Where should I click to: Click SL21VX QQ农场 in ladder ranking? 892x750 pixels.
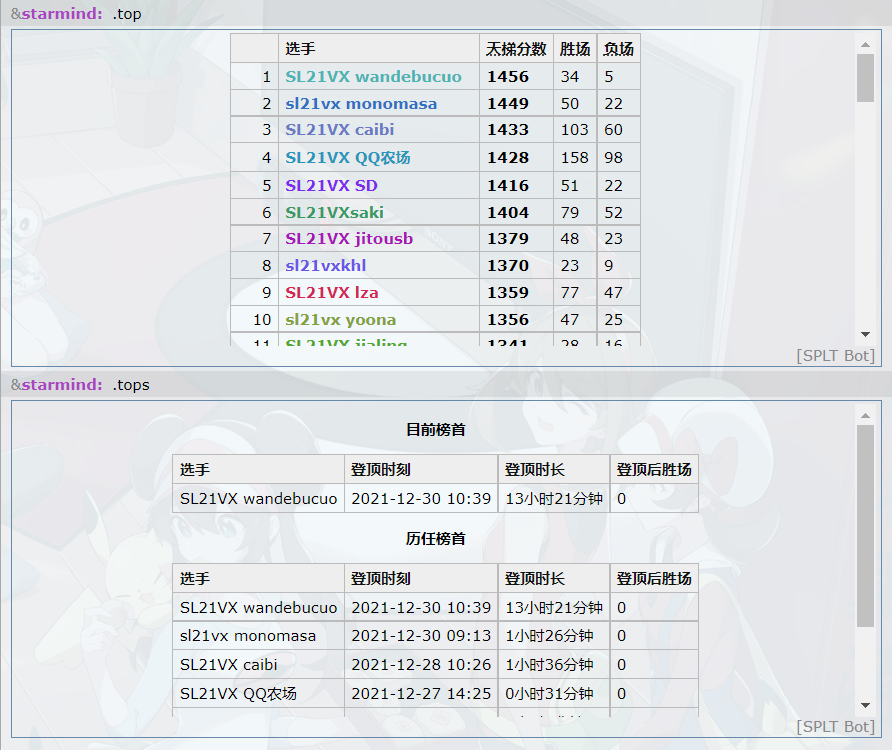(x=347, y=158)
